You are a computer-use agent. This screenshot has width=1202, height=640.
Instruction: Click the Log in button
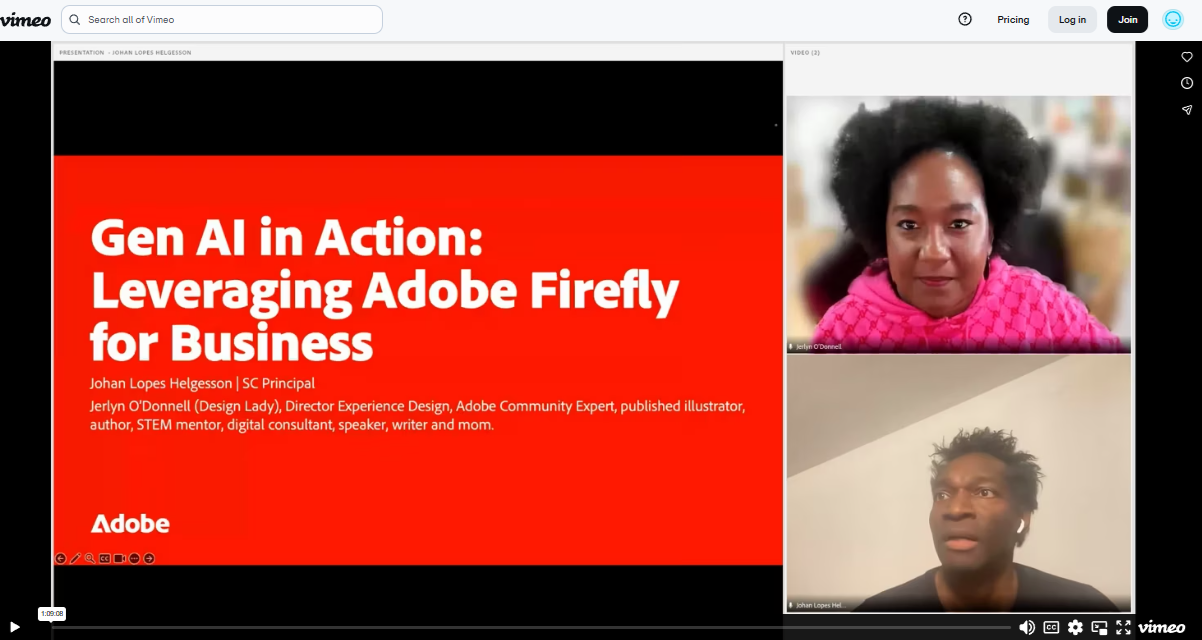pyautogui.click(x=1072, y=19)
